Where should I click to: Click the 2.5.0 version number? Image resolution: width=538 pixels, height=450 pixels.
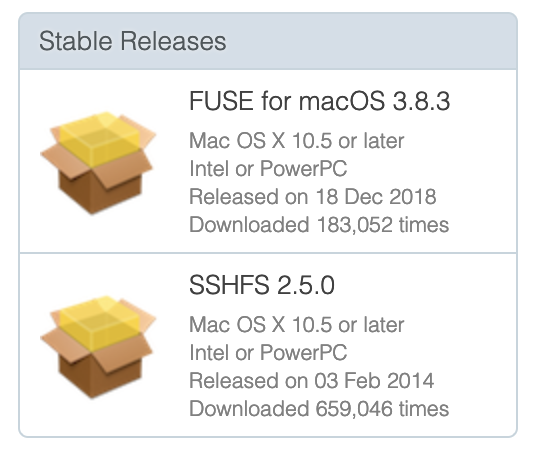(305, 285)
